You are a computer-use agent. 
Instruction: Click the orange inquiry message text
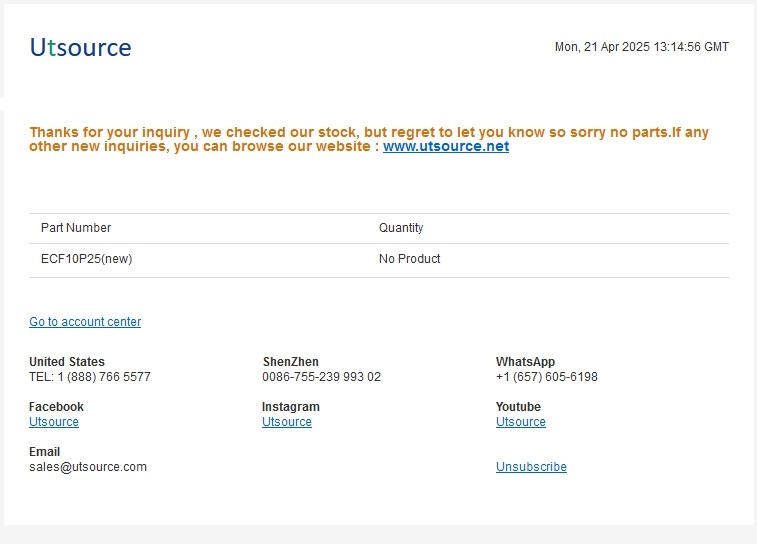click(x=369, y=139)
